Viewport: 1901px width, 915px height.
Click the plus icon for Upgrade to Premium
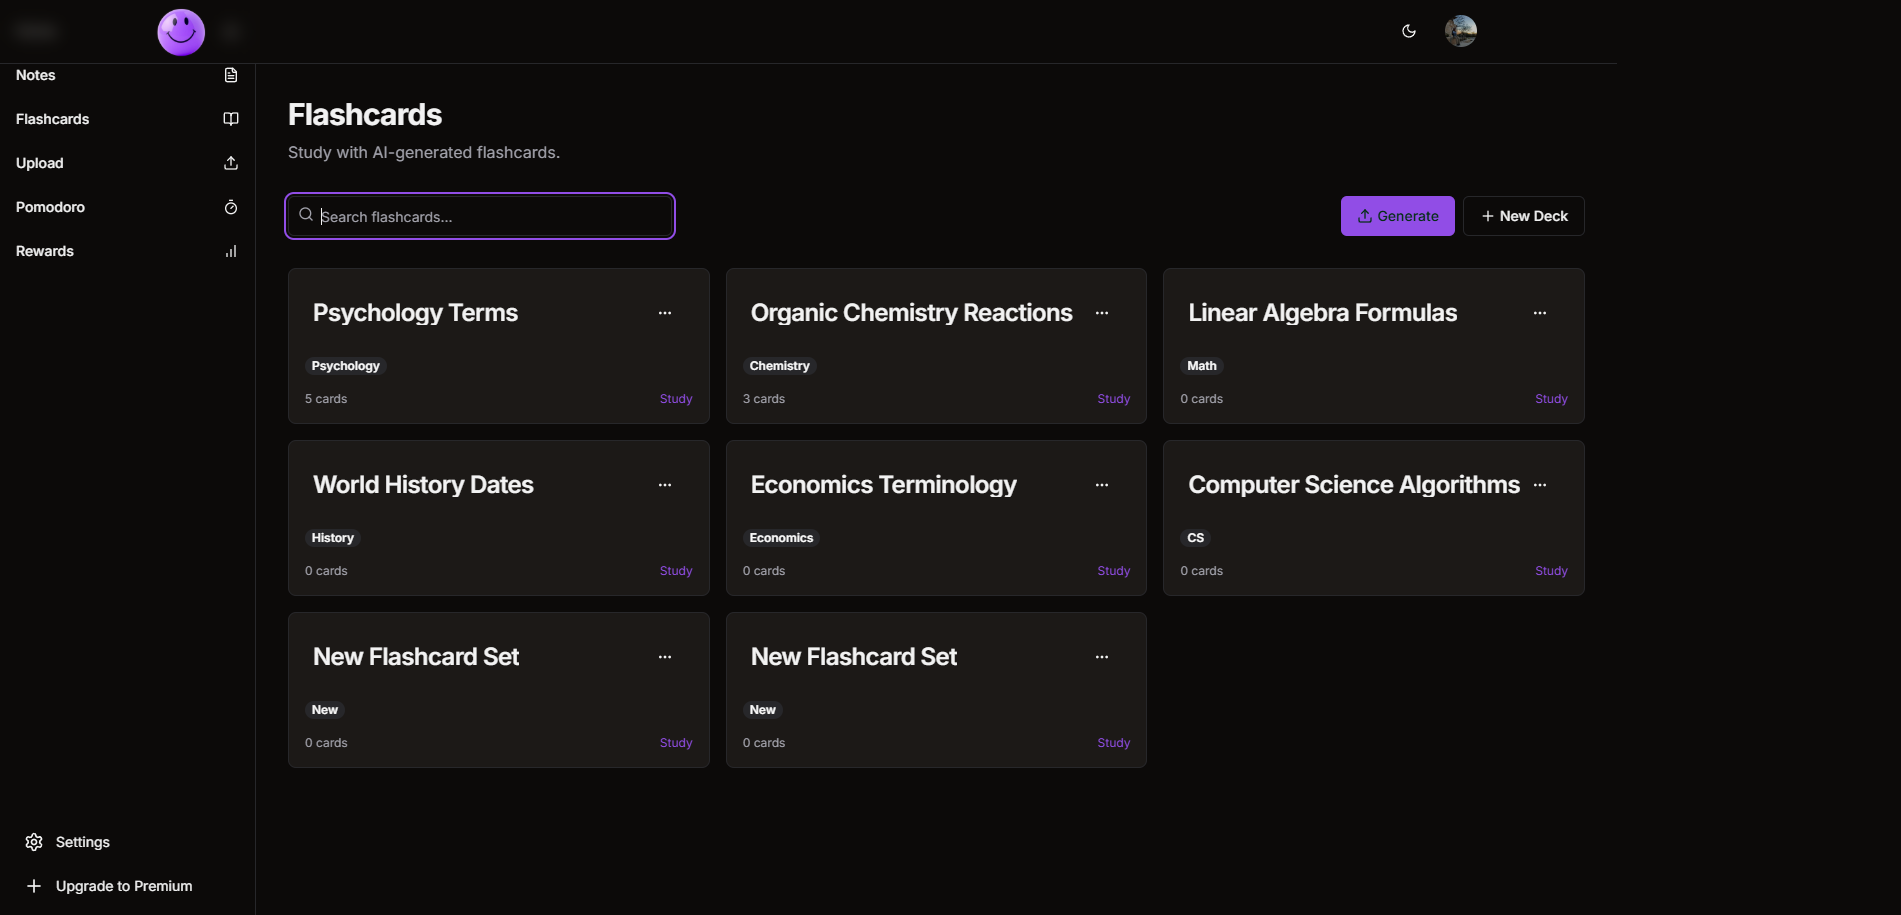click(34, 886)
